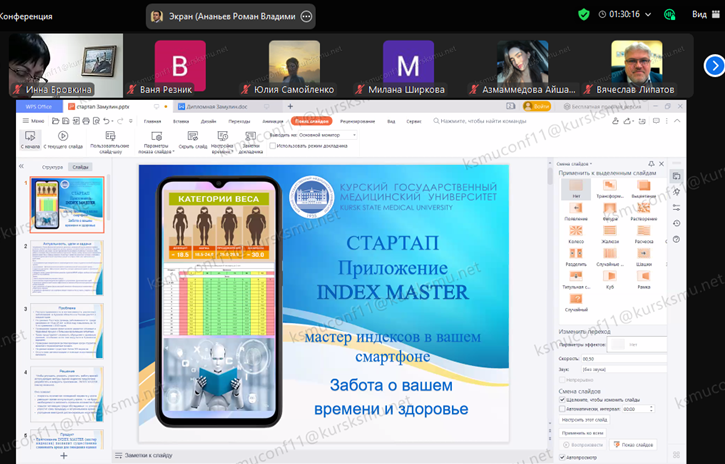Open the 'Вставка' ribbon tab

(181, 122)
